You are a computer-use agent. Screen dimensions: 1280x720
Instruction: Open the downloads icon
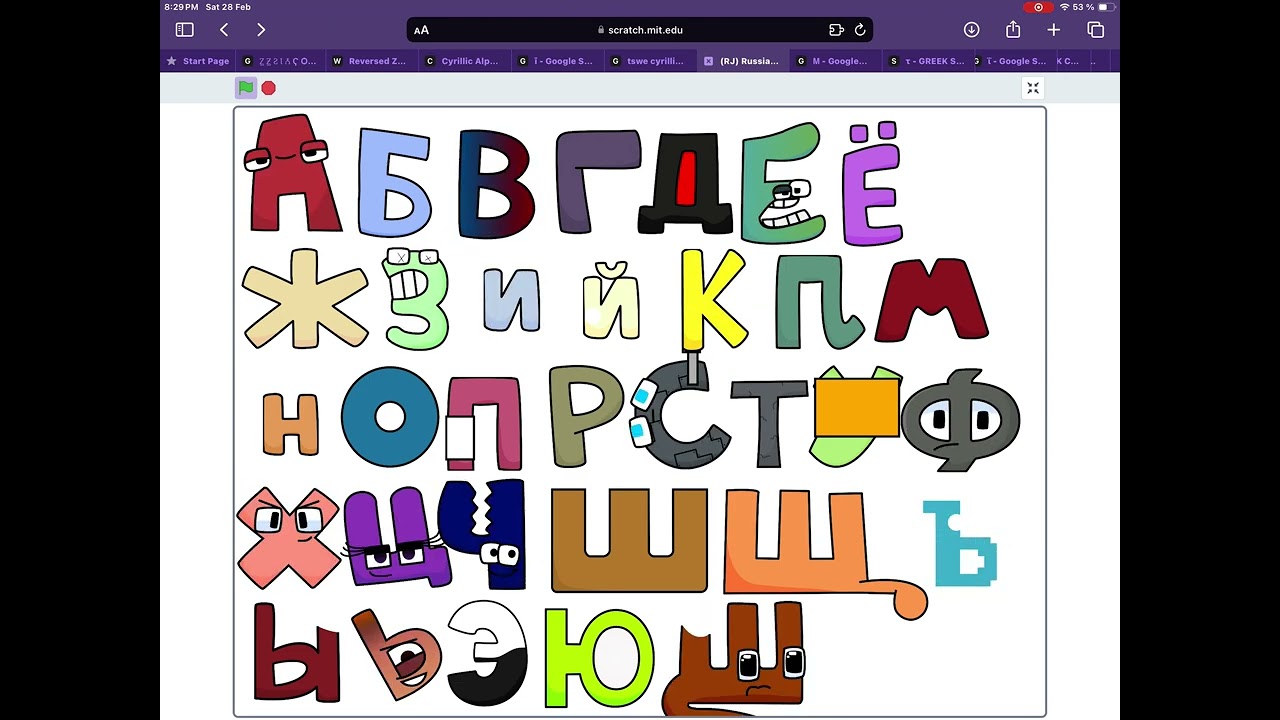[x=971, y=30]
